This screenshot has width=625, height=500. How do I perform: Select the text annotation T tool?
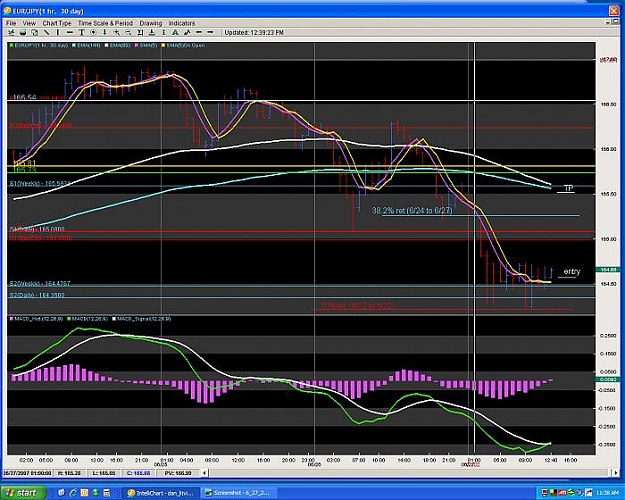point(82,32)
